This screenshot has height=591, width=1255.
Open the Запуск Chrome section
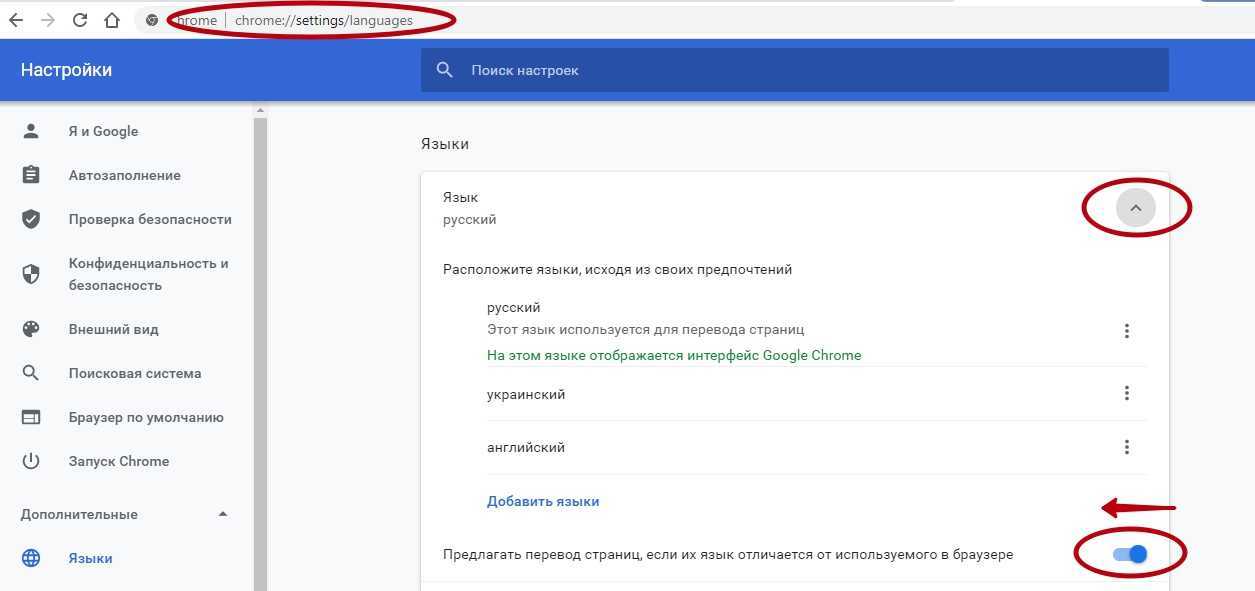click(119, 461)
